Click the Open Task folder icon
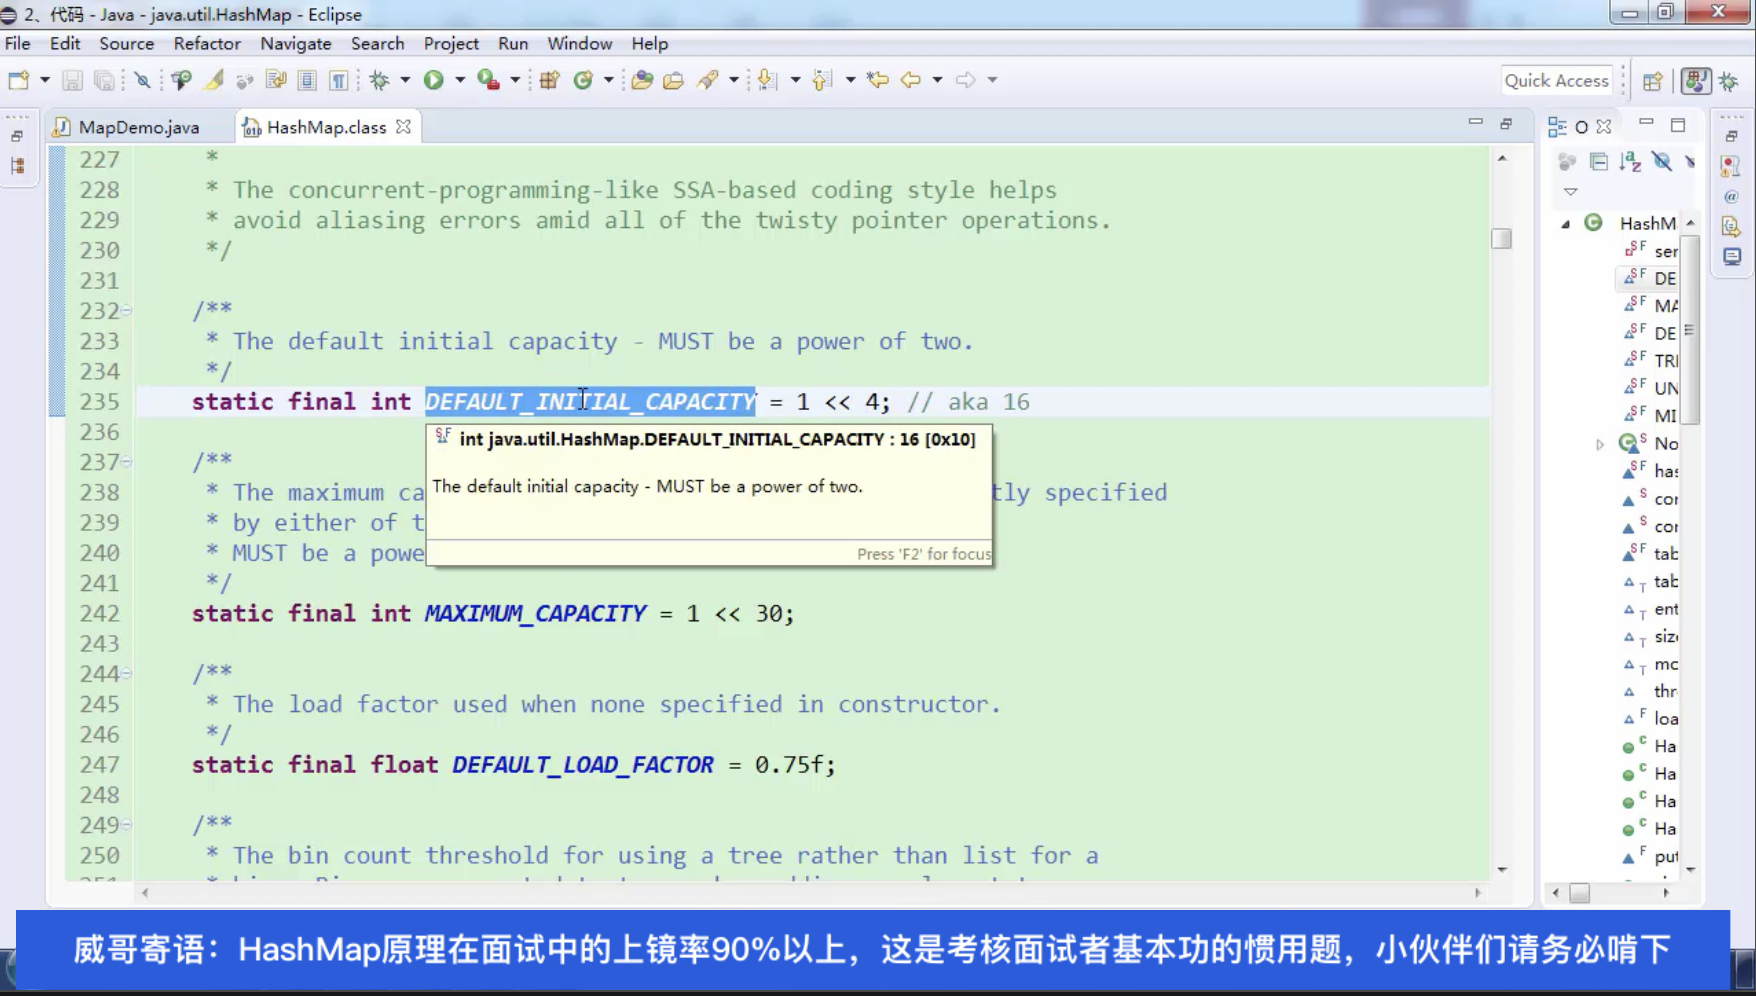1756x996 pixels. pyautogui.click(x=673, y=80)
